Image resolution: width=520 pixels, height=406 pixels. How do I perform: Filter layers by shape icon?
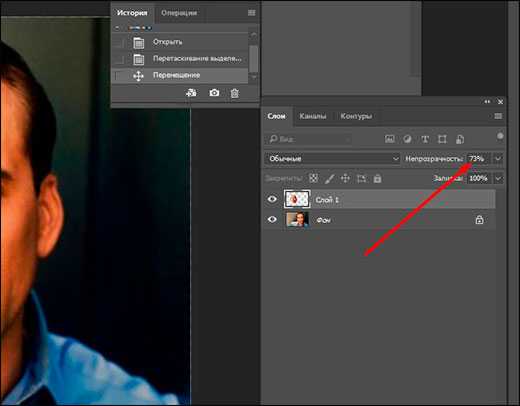442,139
